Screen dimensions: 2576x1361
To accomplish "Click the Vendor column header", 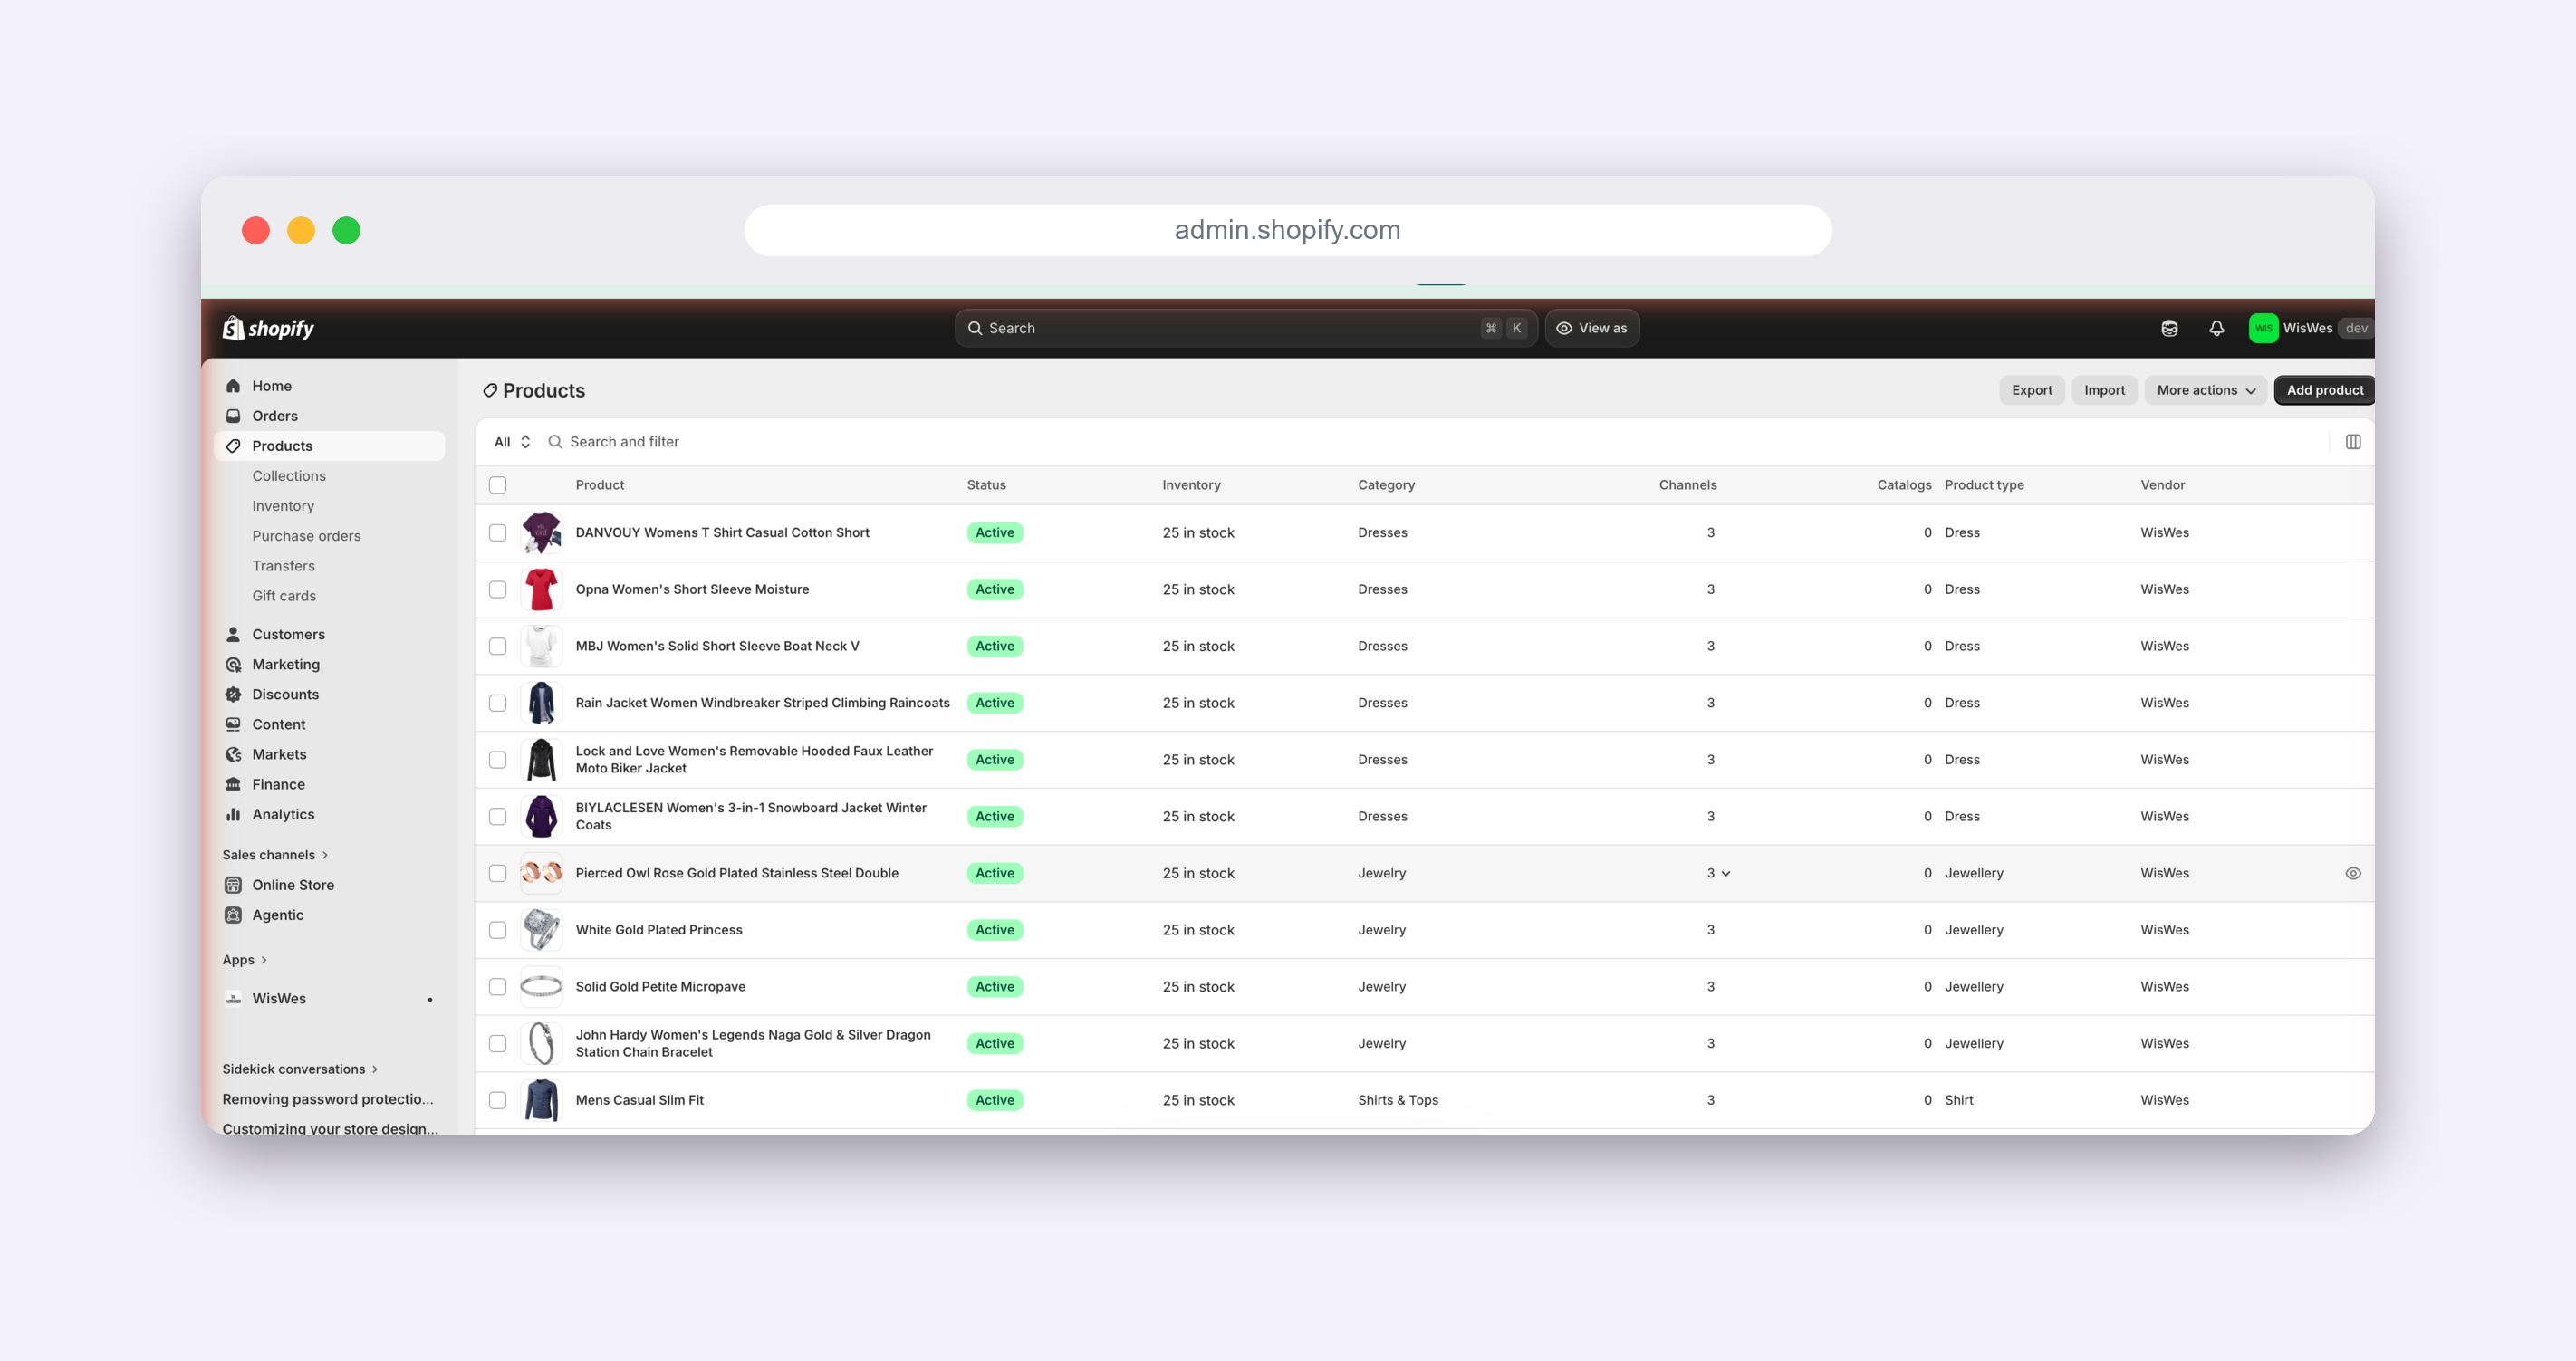I will coord(2162,485).
